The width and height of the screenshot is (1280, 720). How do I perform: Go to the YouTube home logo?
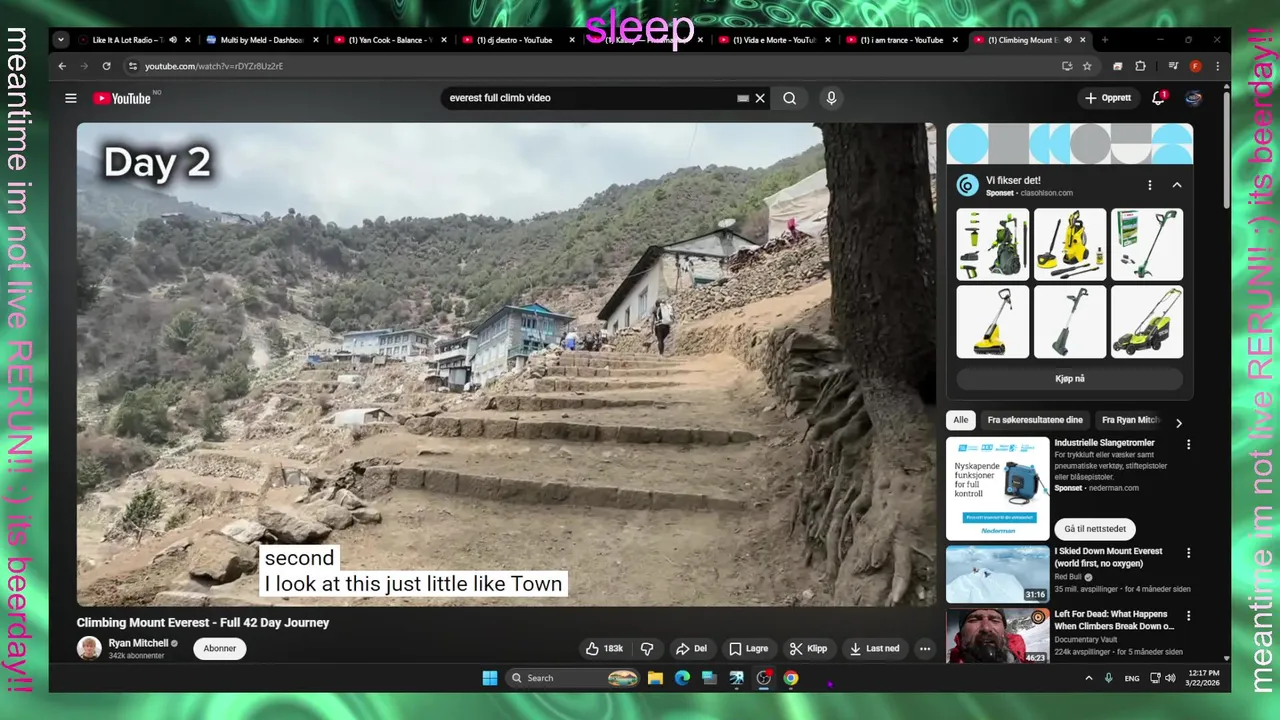[x=122, y=98]
